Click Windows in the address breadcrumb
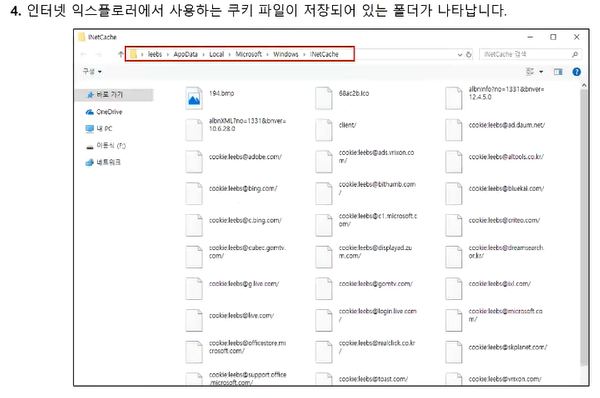The image size is (600, 398). coord(285,54)
